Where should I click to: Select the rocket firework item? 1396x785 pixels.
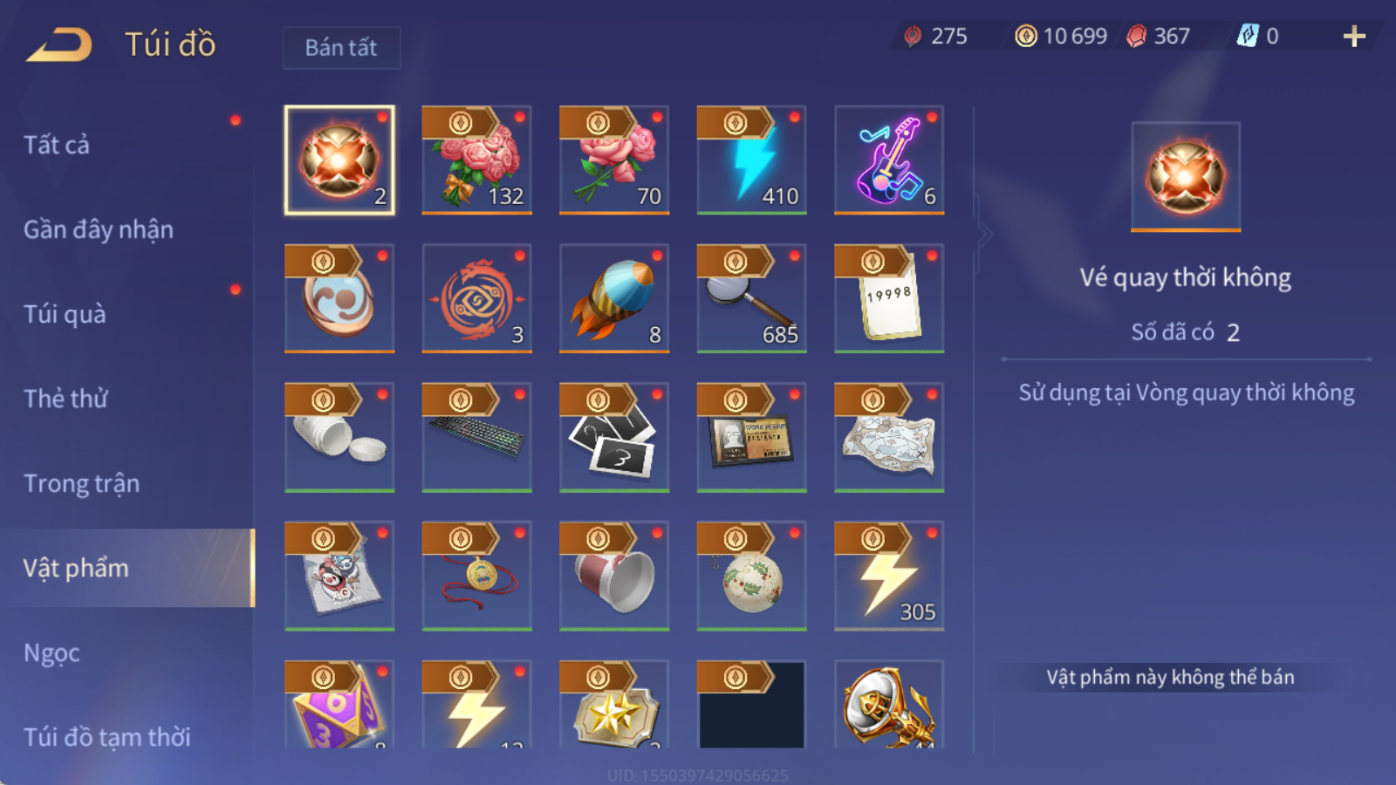tap(614, 298)
